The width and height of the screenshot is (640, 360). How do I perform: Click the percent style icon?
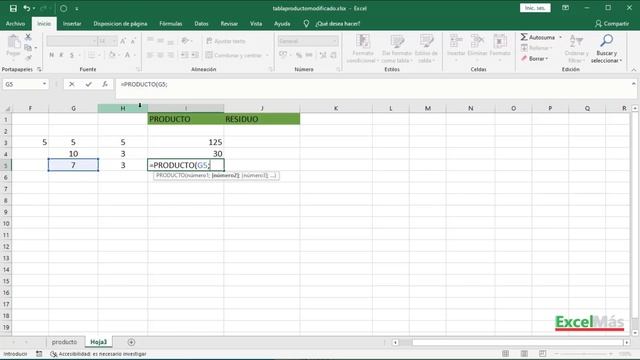pyautogui.click(x=299, y=55)
